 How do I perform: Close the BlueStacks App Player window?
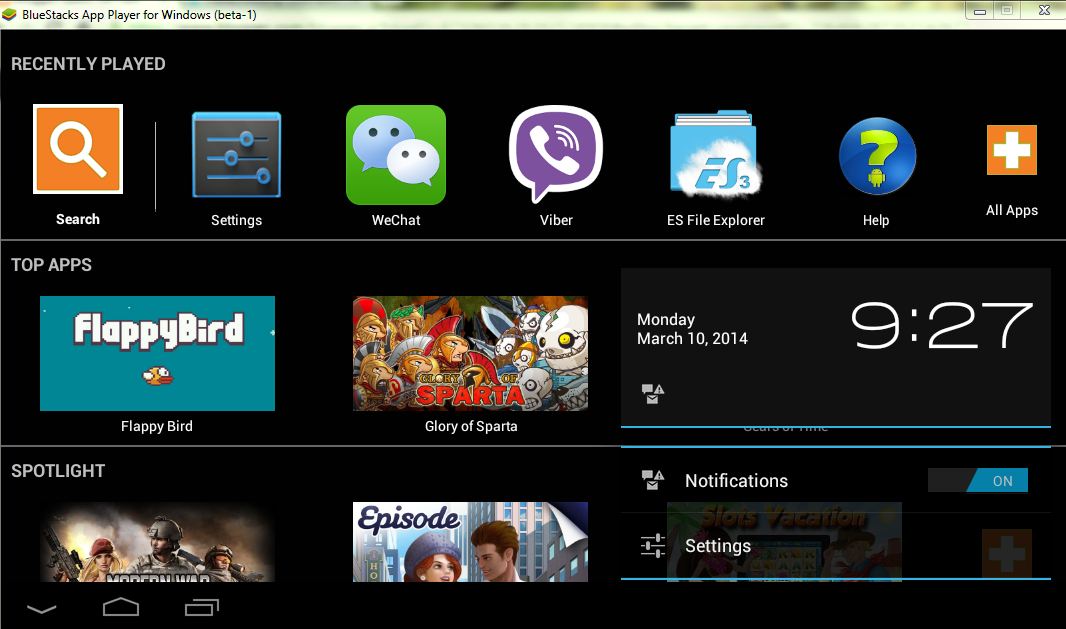[1044, 10]
